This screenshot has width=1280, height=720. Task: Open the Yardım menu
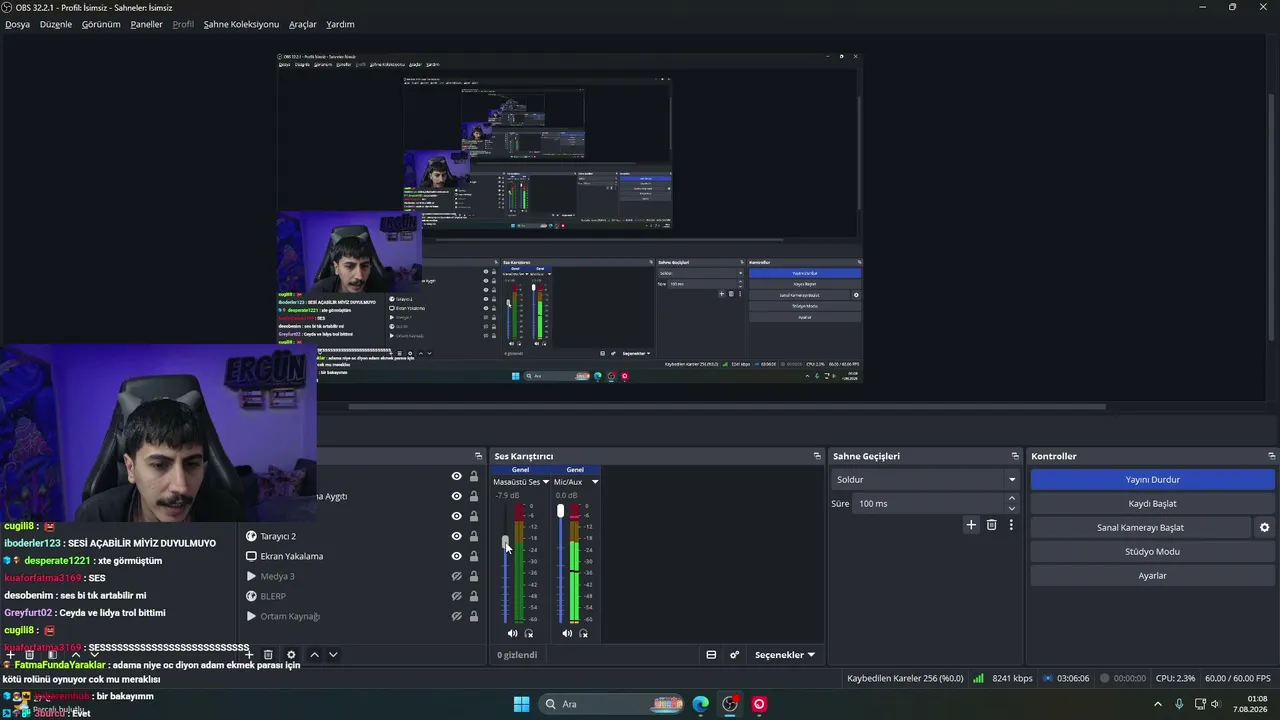(340, 24)
